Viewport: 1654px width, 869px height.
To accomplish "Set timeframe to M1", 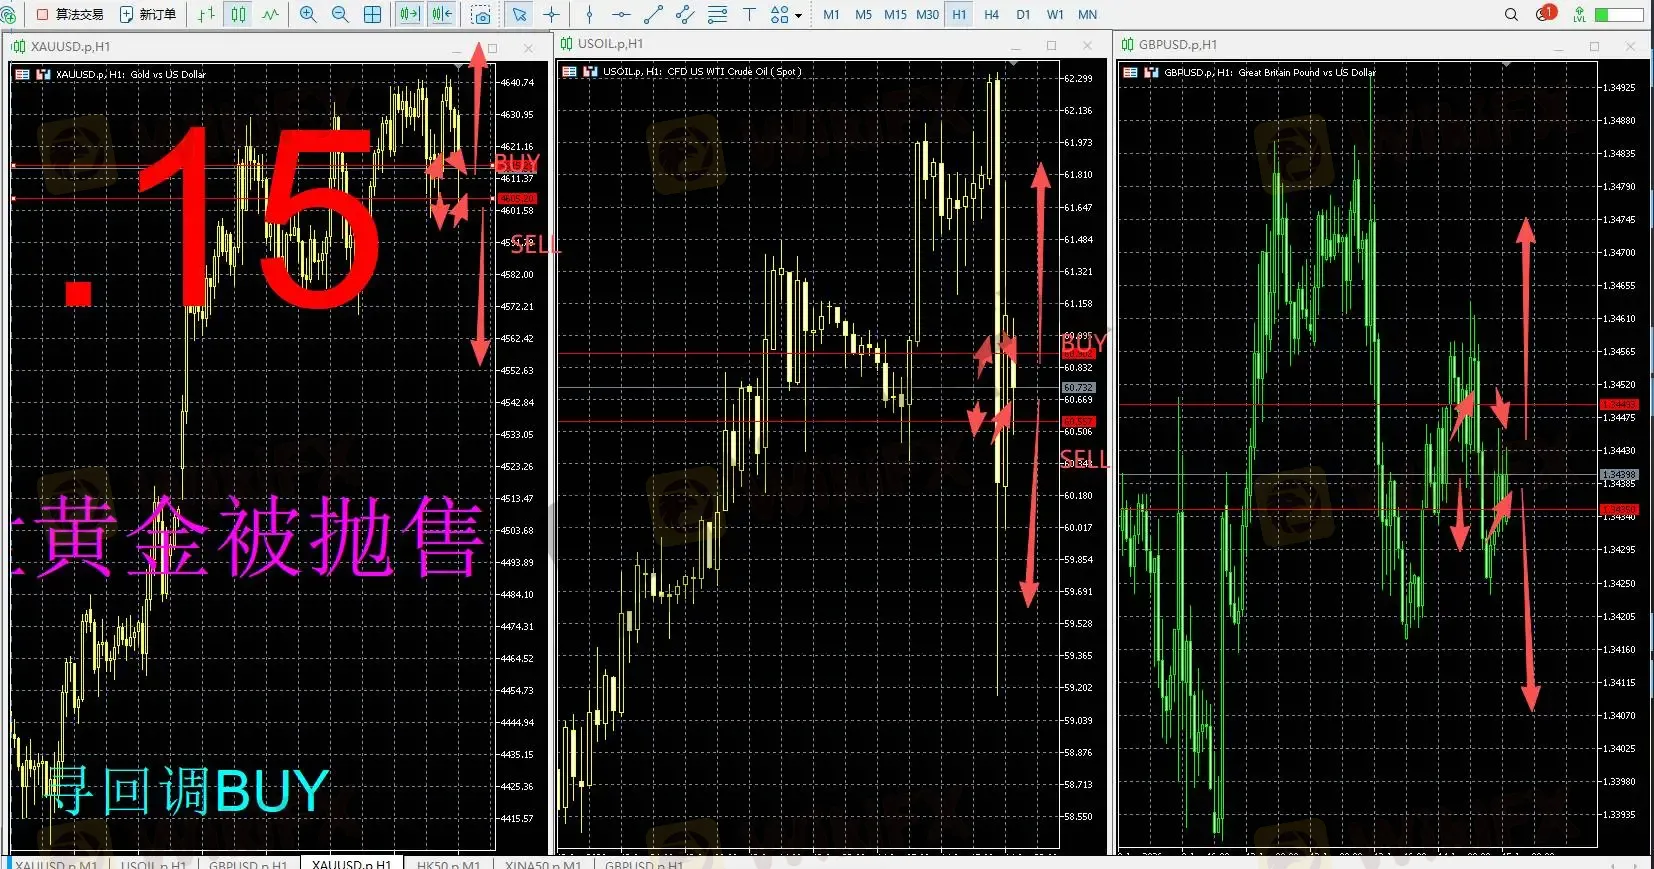I will pos(831,15).
